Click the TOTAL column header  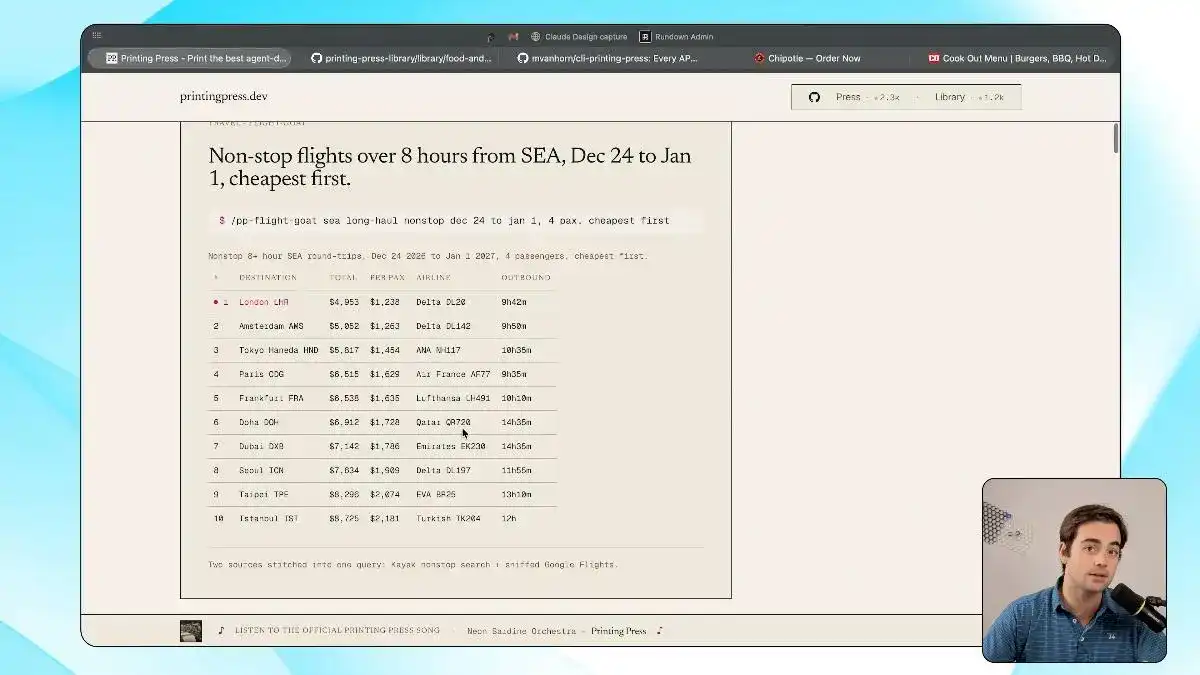click(343, 277)
